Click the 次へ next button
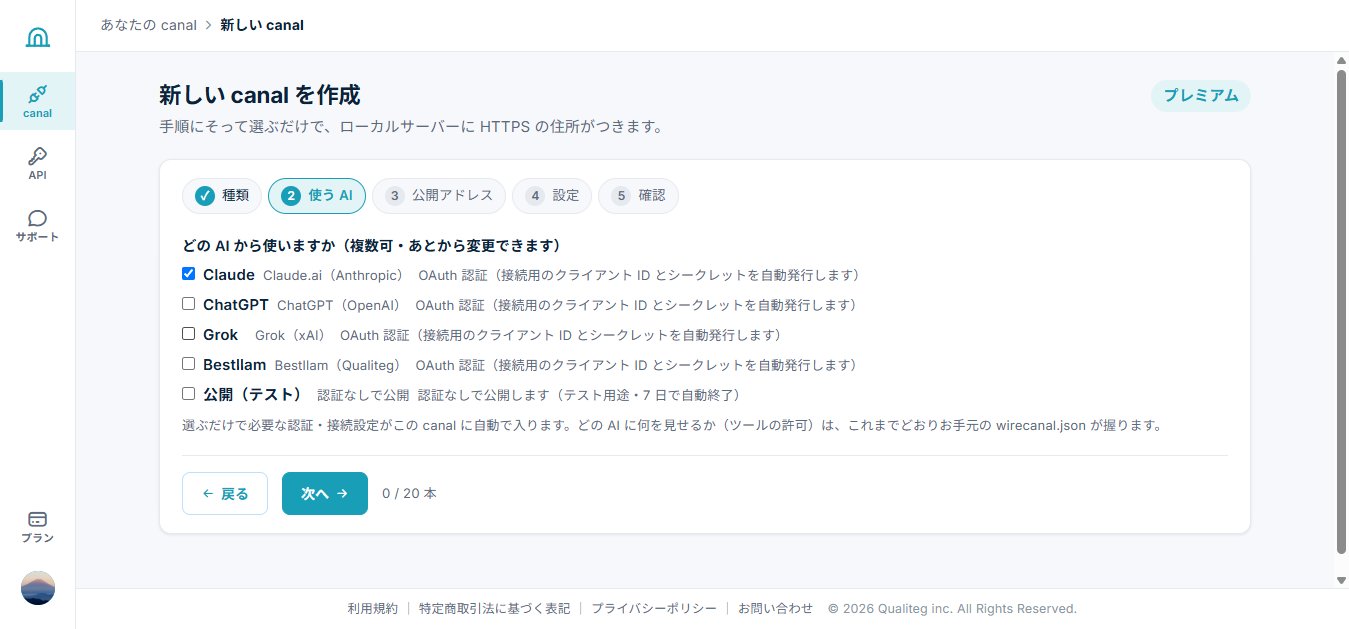 [325, 493]
